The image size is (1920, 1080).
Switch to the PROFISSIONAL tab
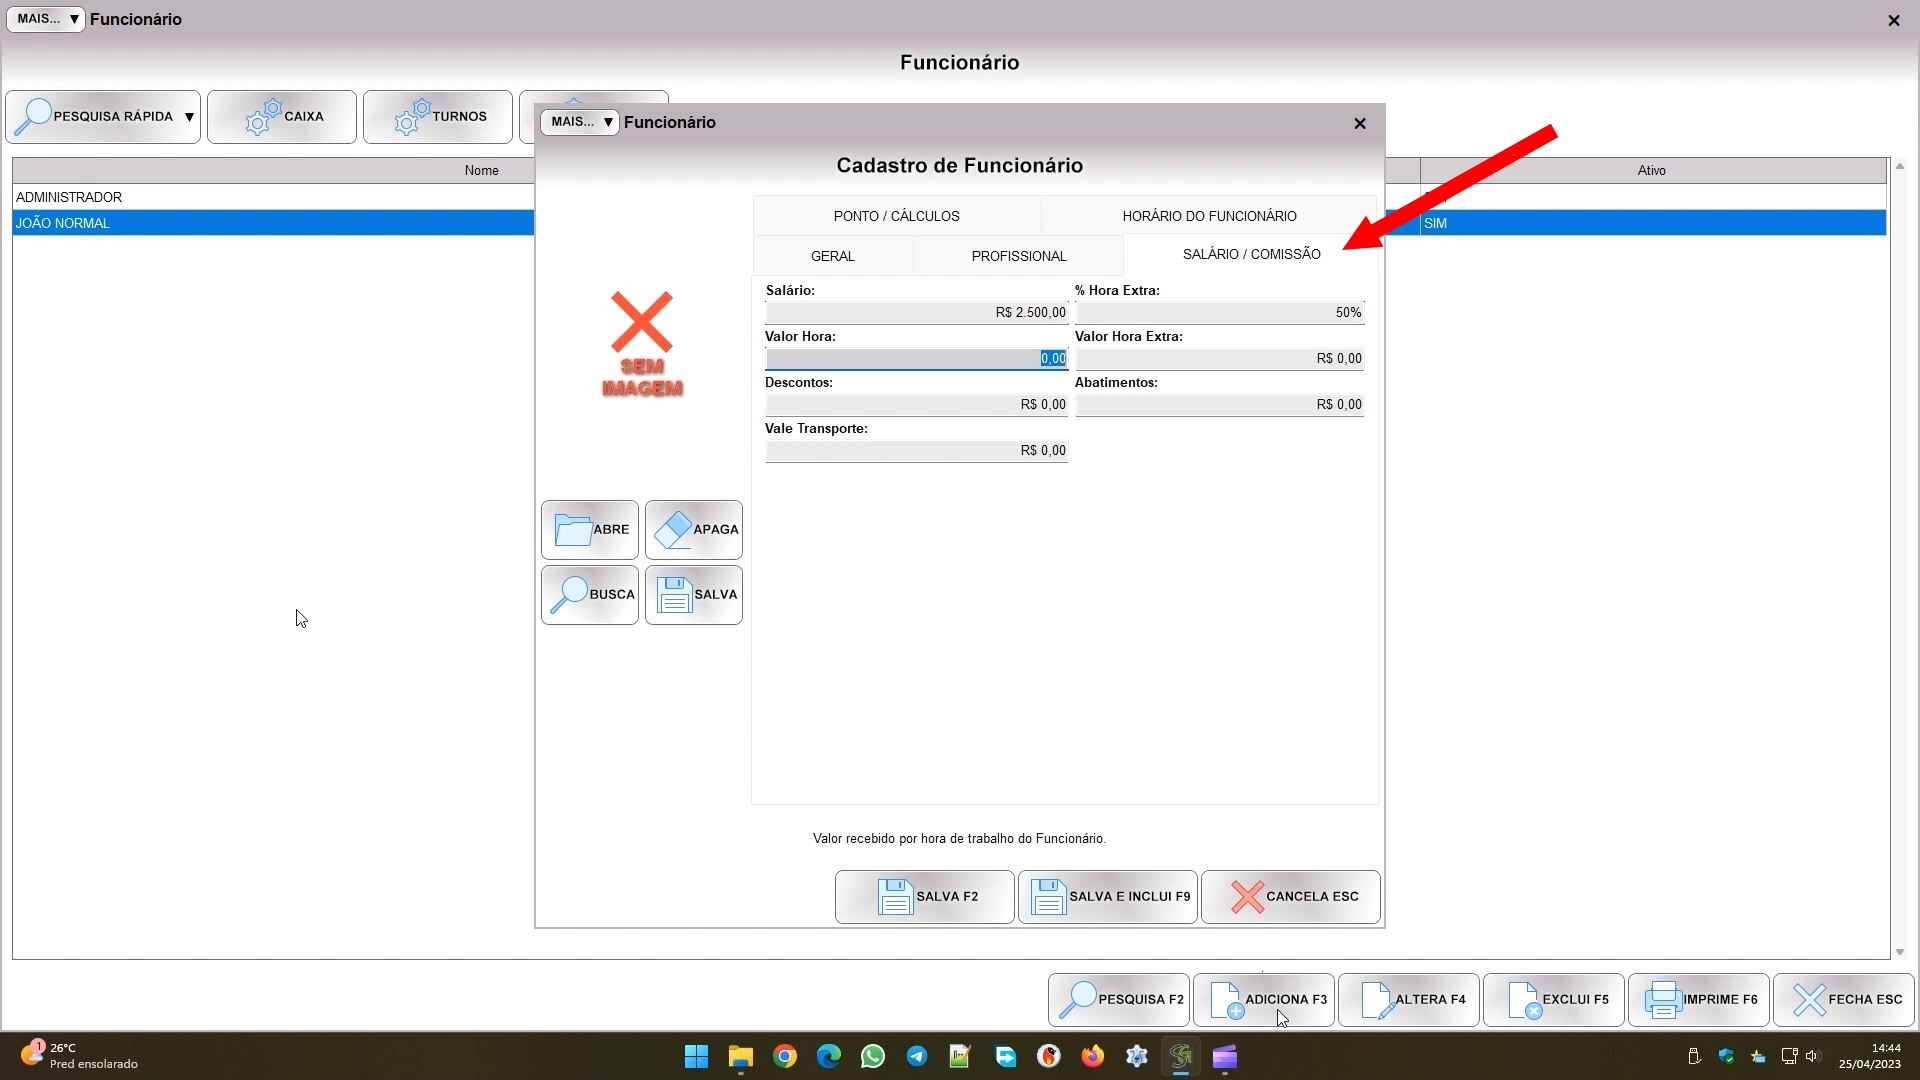pyautogui.click(x=1018, y=256)
